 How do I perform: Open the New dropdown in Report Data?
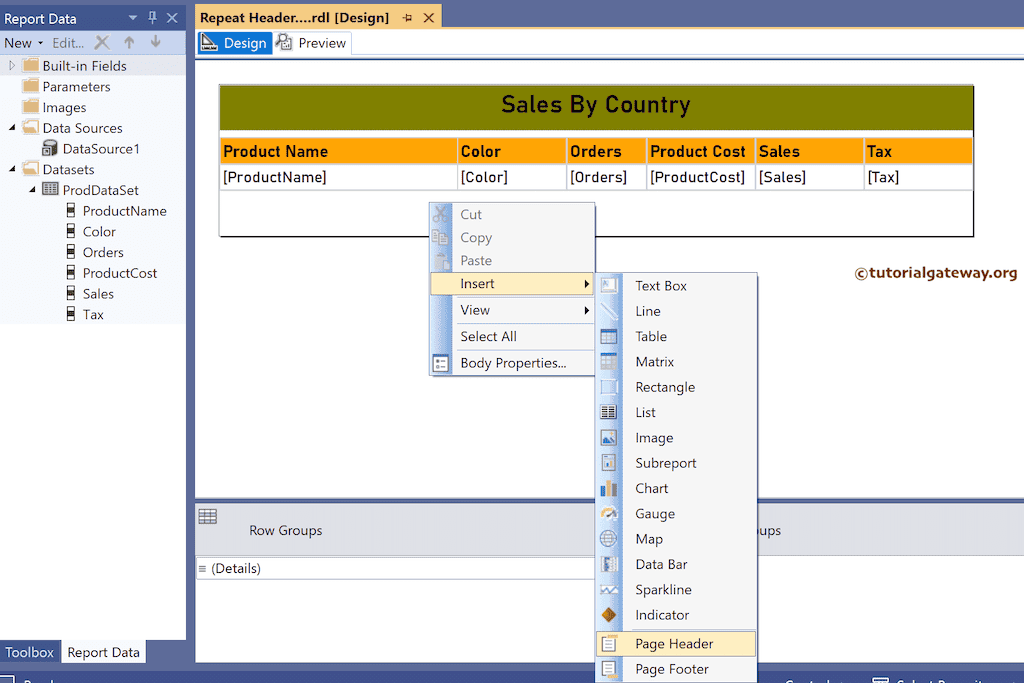(x=24, y=43)
